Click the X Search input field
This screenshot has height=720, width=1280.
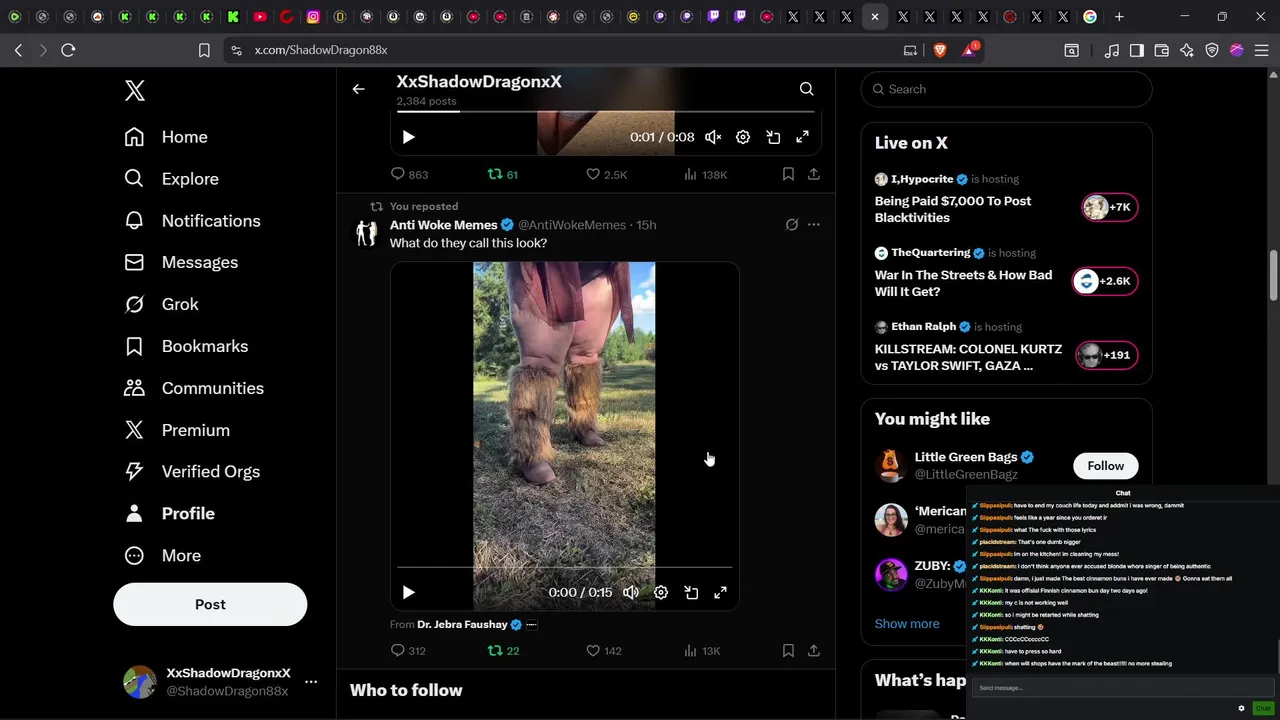(1006, 89)
